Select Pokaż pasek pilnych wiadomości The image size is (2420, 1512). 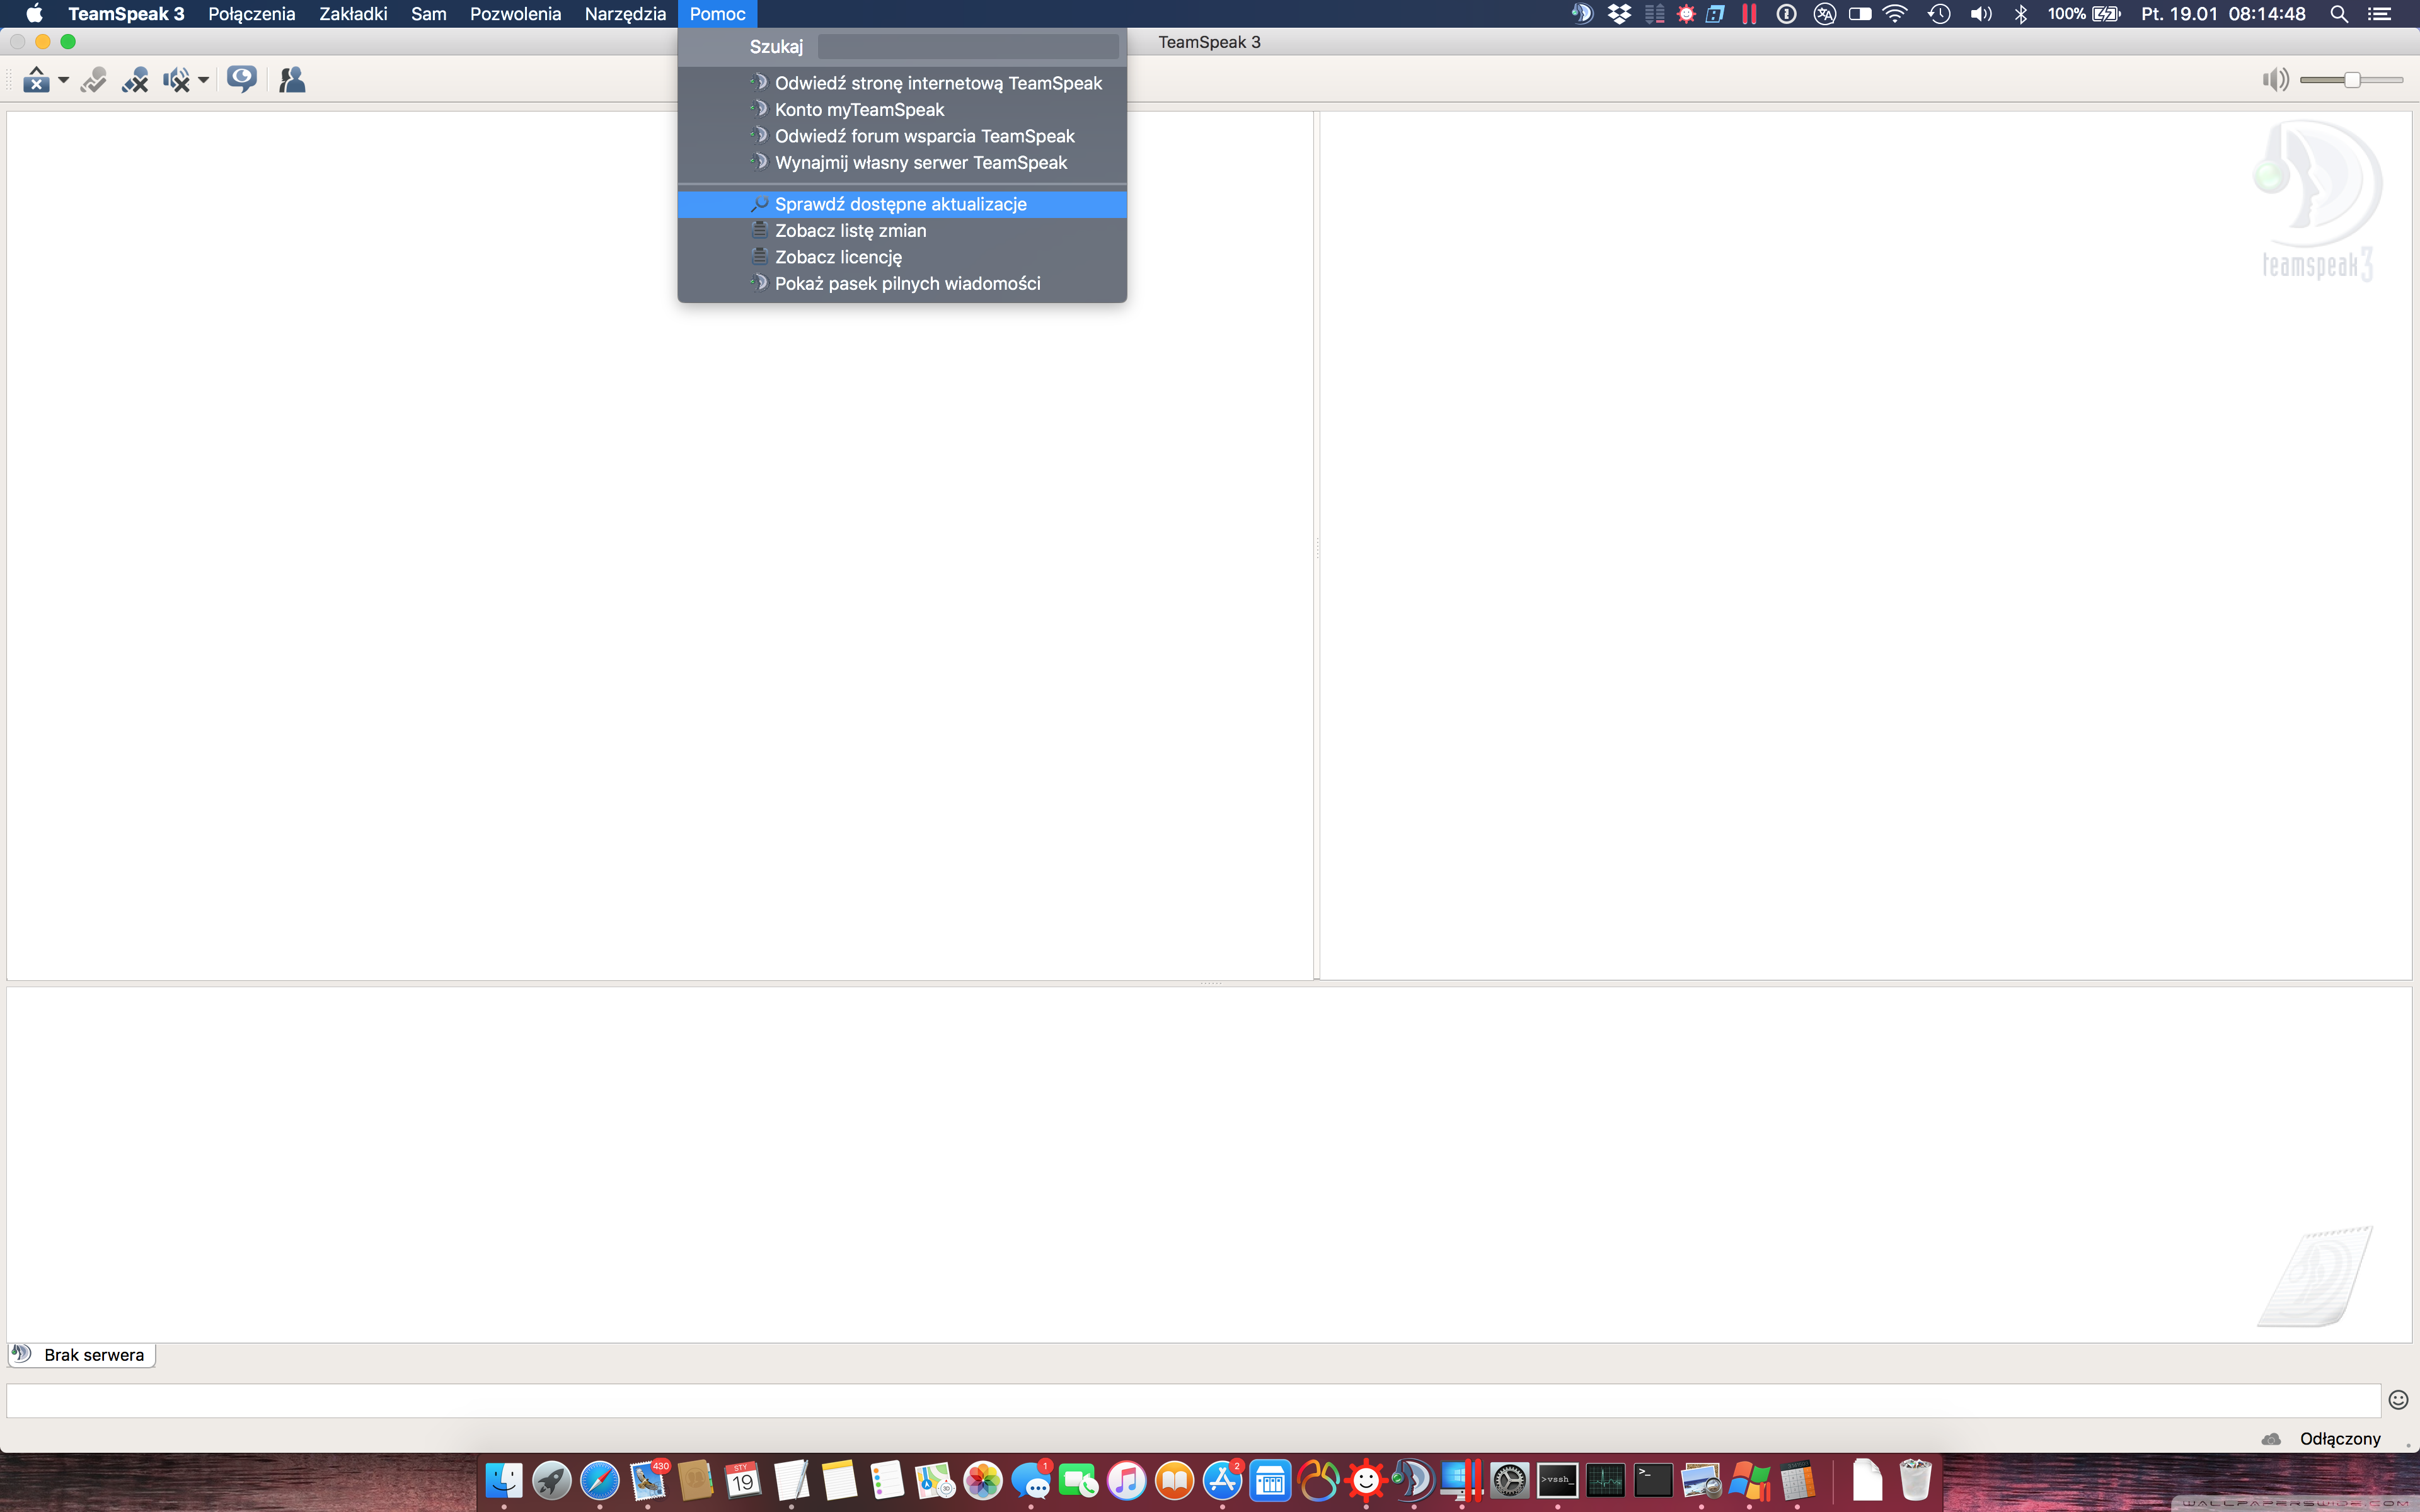tap(902, 283)
